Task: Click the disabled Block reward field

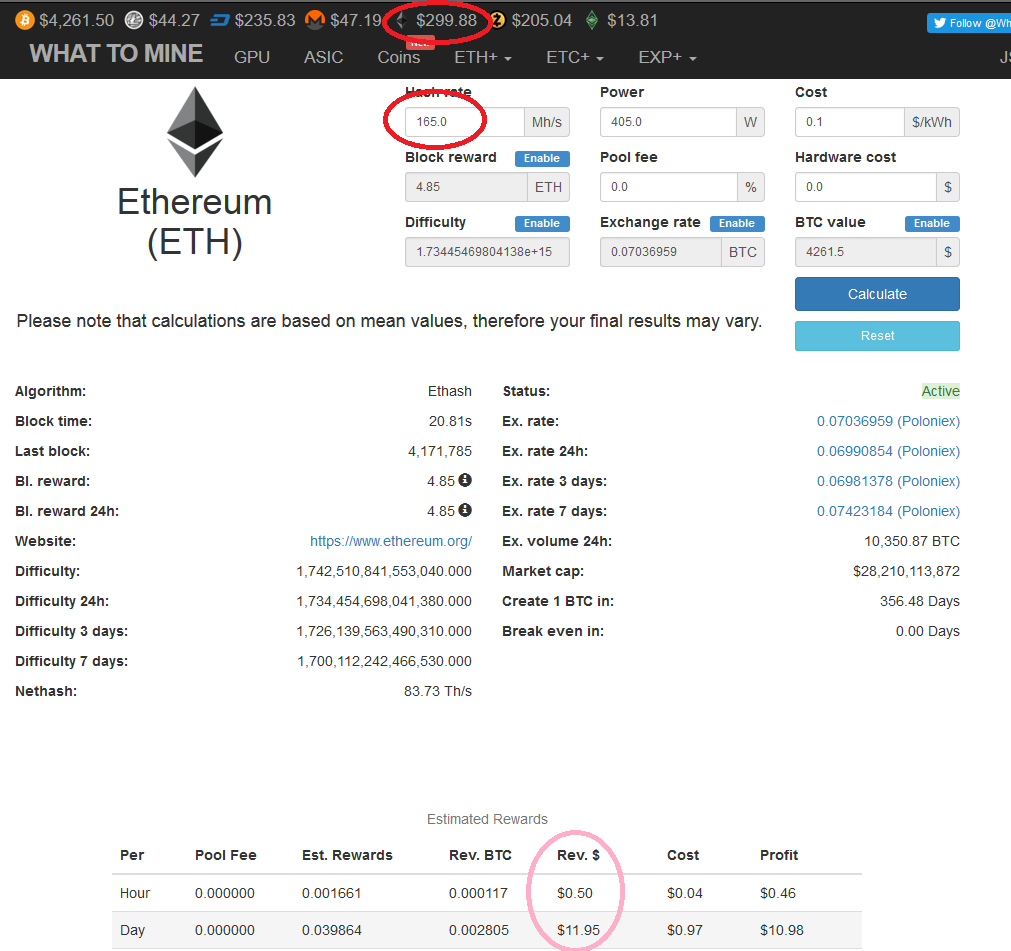Action: [466, 187]
